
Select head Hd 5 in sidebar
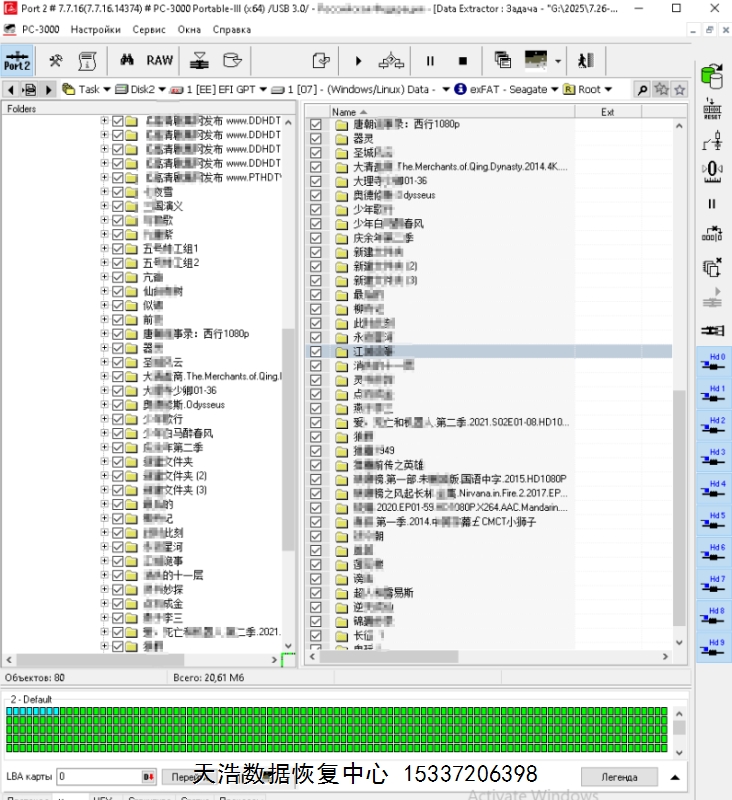(x=712, y=521)
